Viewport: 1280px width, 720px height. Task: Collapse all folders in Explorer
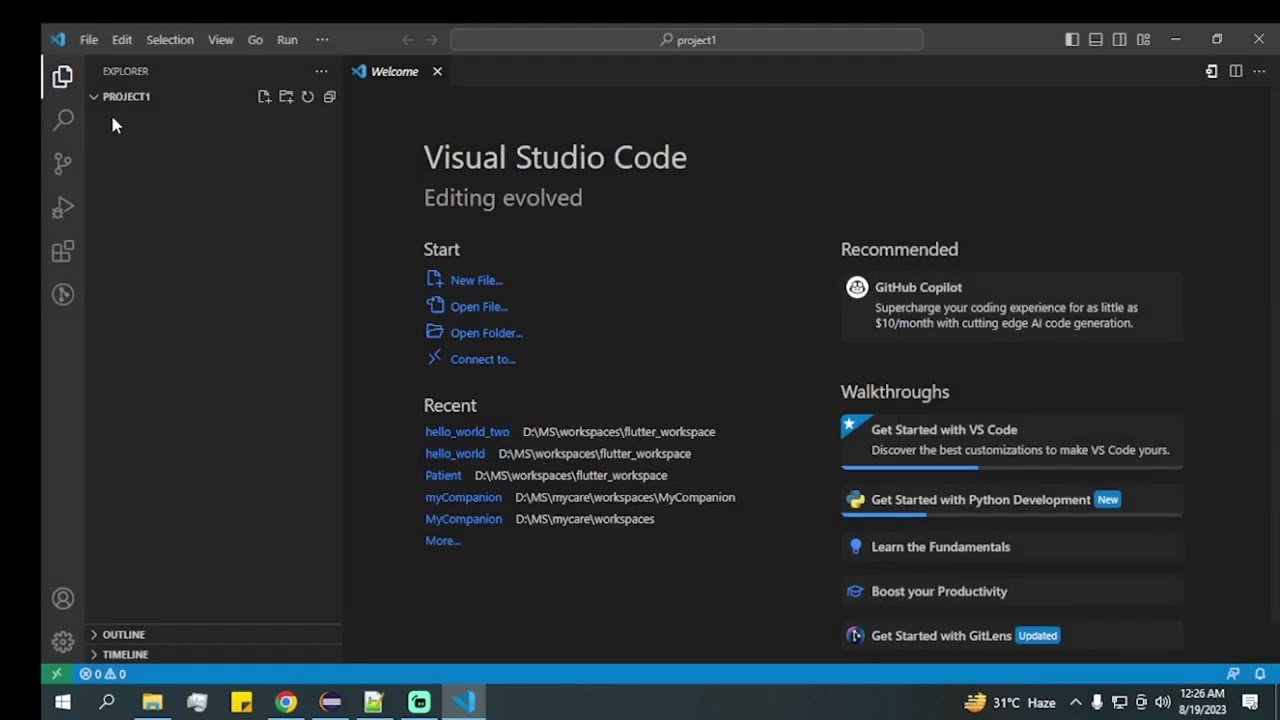[330, 97]
